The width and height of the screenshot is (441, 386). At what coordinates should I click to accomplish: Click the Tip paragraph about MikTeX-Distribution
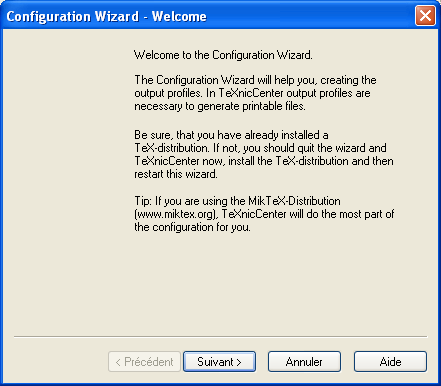point(264,214)
